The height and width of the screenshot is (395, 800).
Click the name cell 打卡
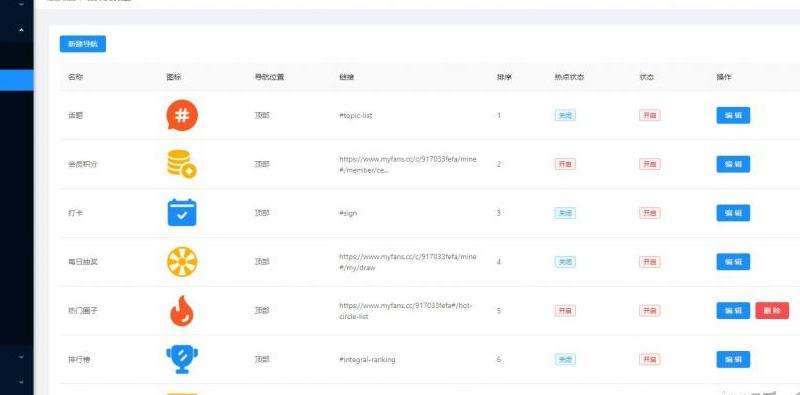[76, 213]
